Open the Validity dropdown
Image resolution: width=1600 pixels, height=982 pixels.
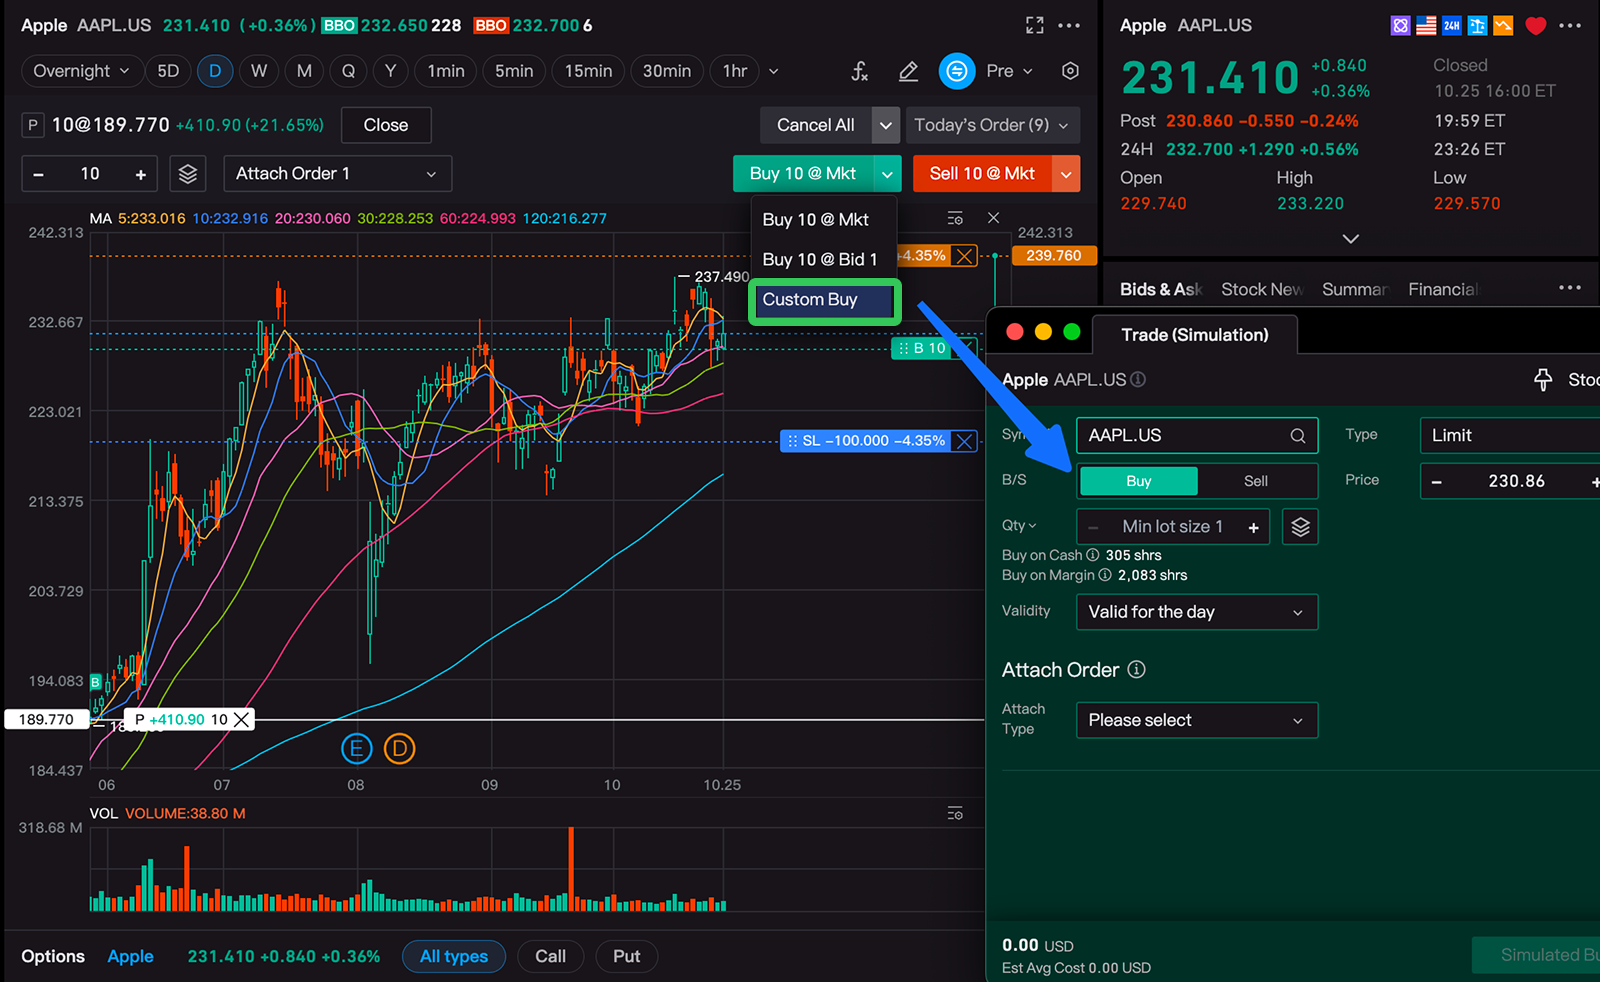[x=1196, y=612]
